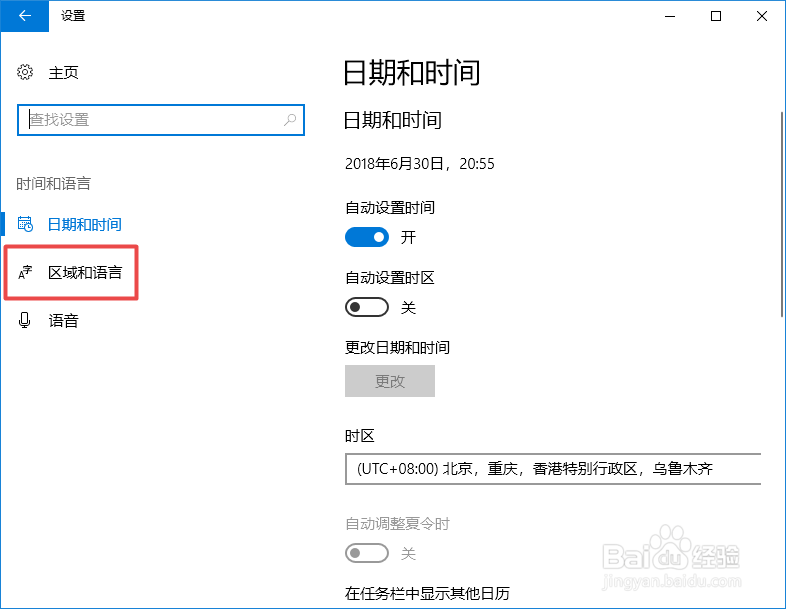Click the 更改 date and time button
Viewport: 786px width, 609px height.
coord(389,381)
